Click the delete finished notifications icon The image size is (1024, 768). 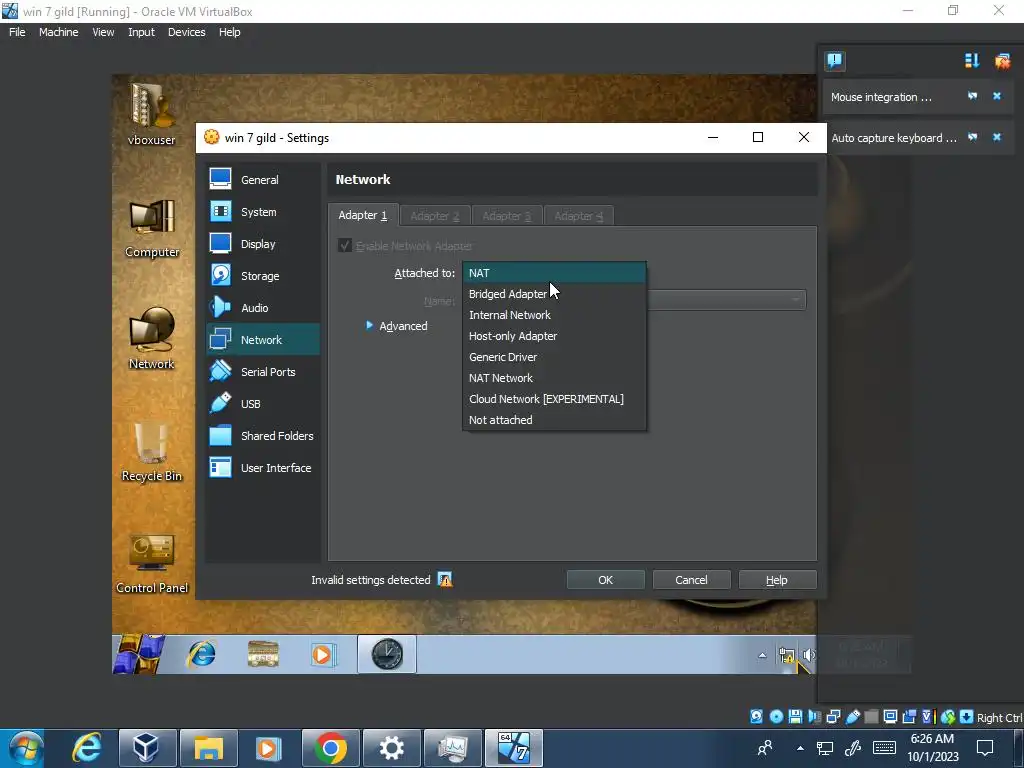coord(1002,61)
